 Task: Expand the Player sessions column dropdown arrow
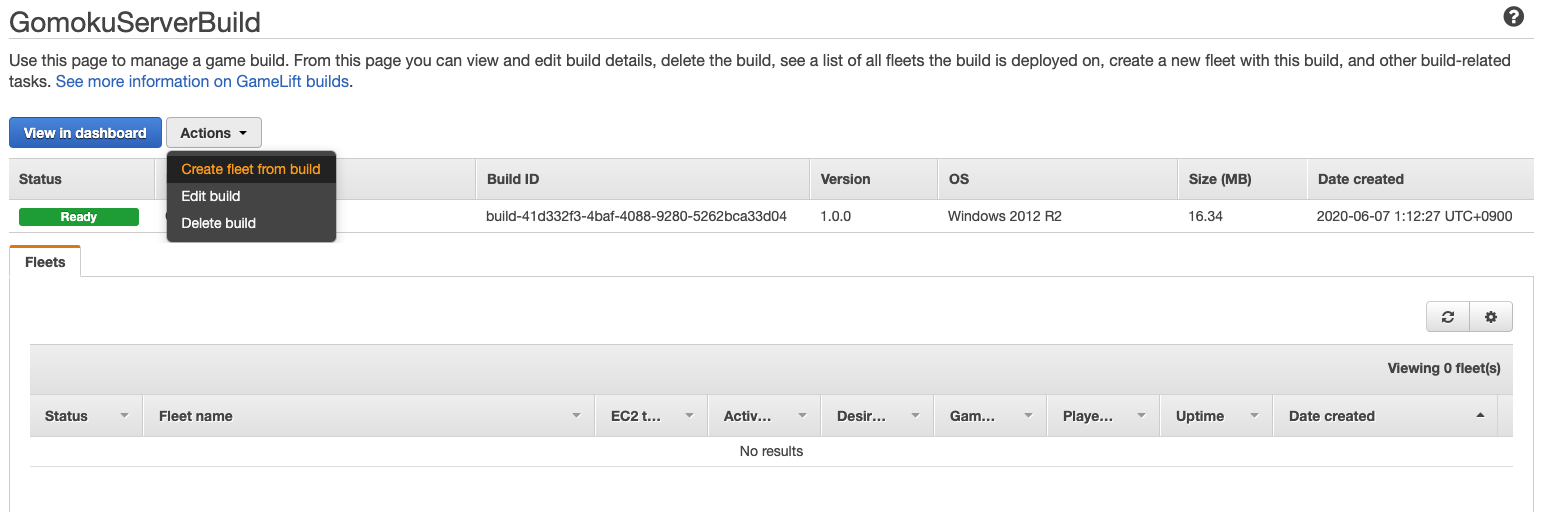click(1141, 416)
